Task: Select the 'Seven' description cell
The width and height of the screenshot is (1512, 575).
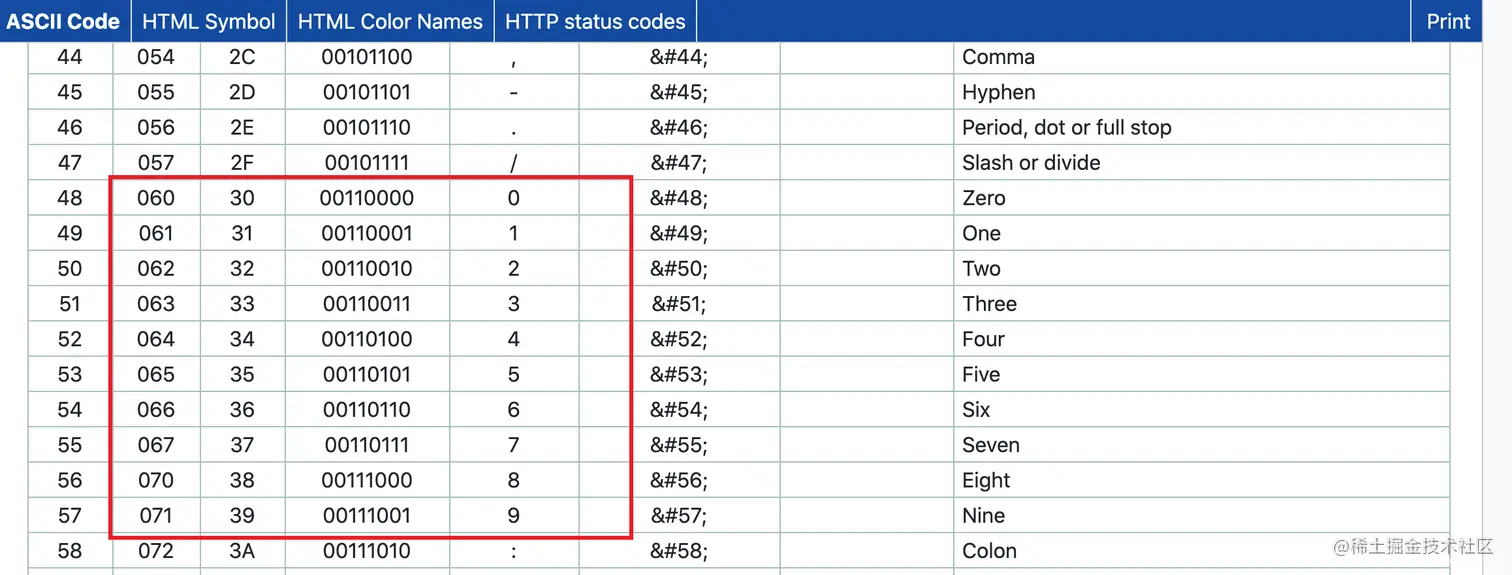Action: [x=1202, y=445]
